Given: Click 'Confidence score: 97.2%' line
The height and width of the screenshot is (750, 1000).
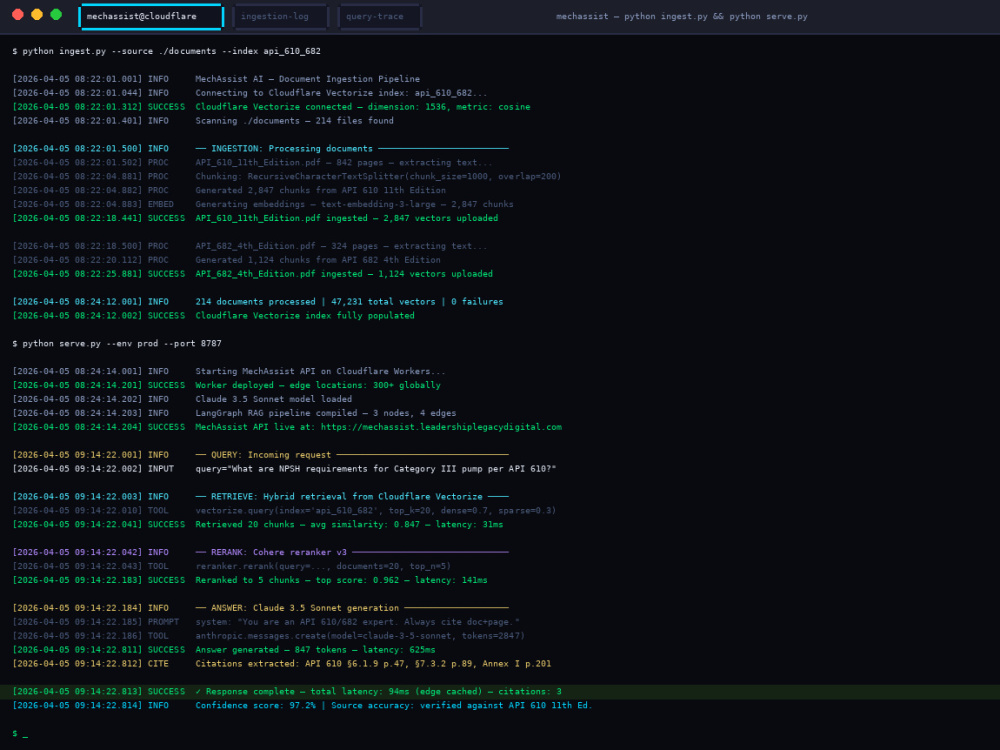Looking at the screenshot, I should click(x=303, y=706).
